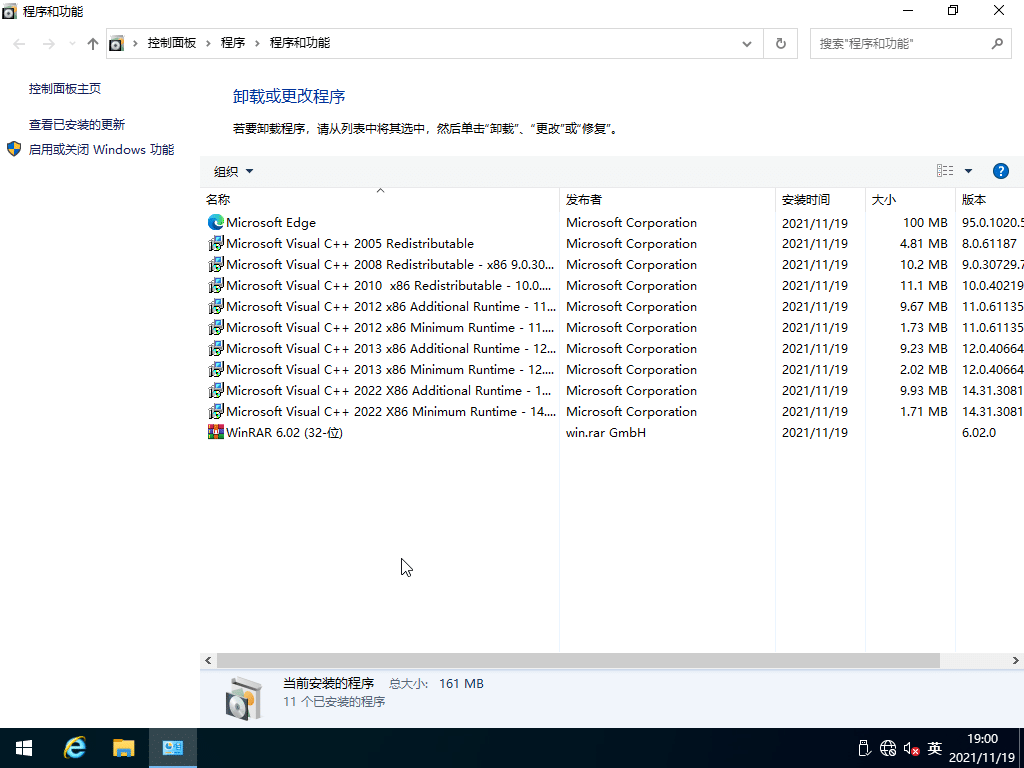Click the network globe tray icon
This screenshot has width=1024, height=768.
coord(888,748)
